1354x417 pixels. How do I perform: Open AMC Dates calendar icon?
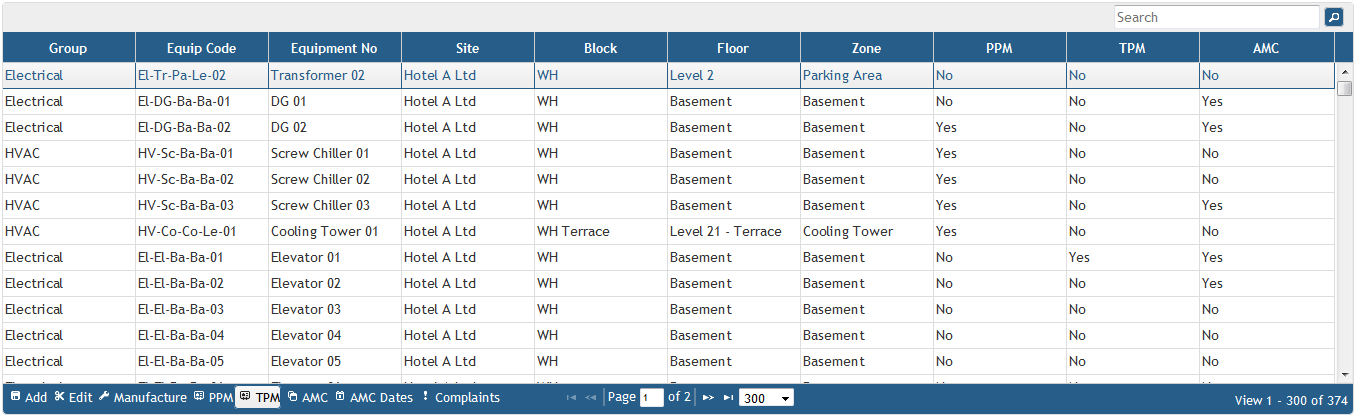tap(340, 397)
